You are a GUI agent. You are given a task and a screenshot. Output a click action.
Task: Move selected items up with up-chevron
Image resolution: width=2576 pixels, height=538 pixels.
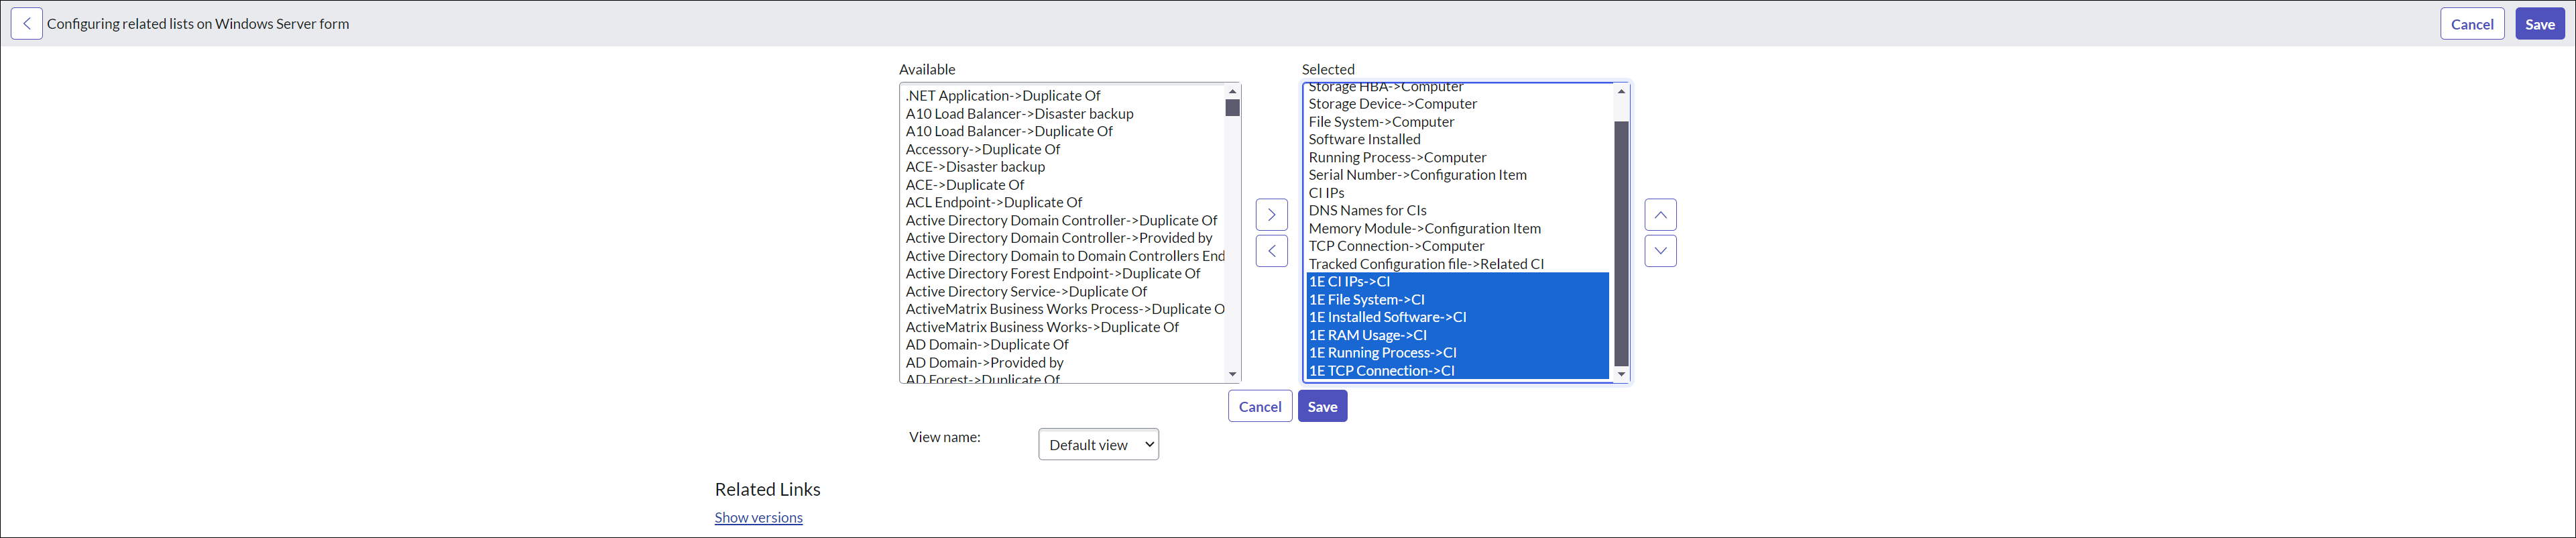1660,215
